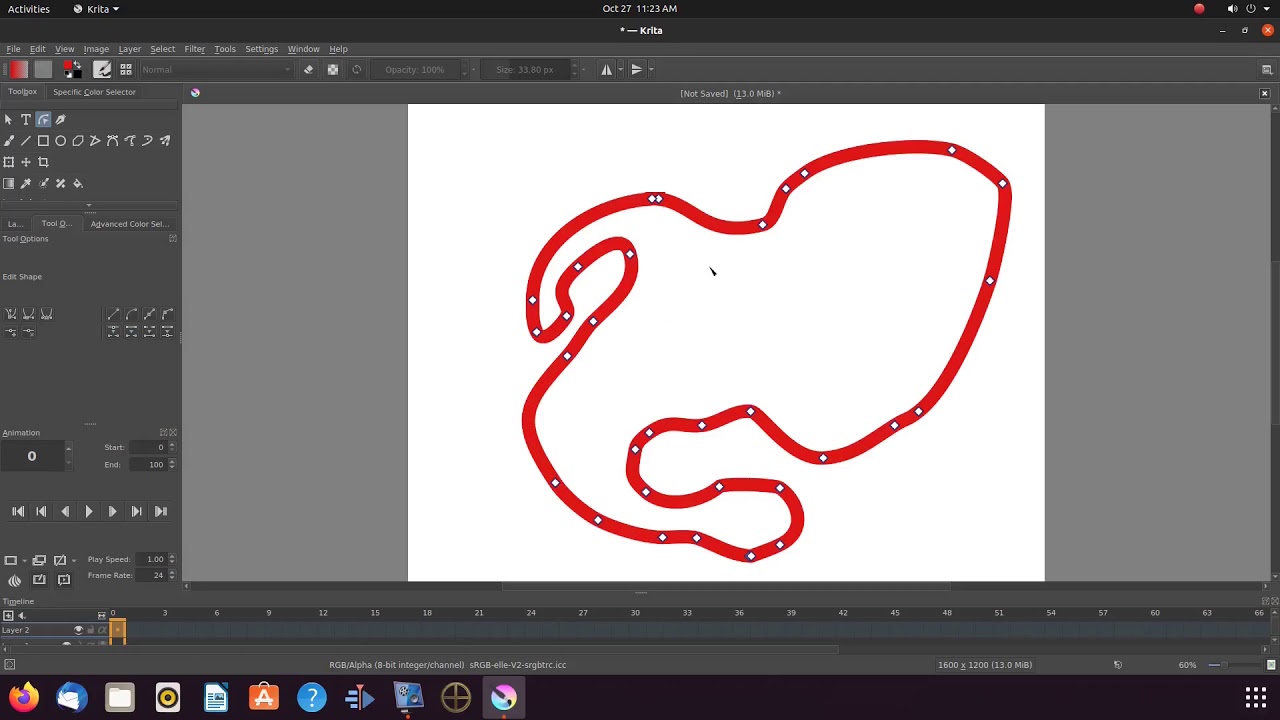Click the Fill Patterns swatch in toolbar

pos(42,69)
